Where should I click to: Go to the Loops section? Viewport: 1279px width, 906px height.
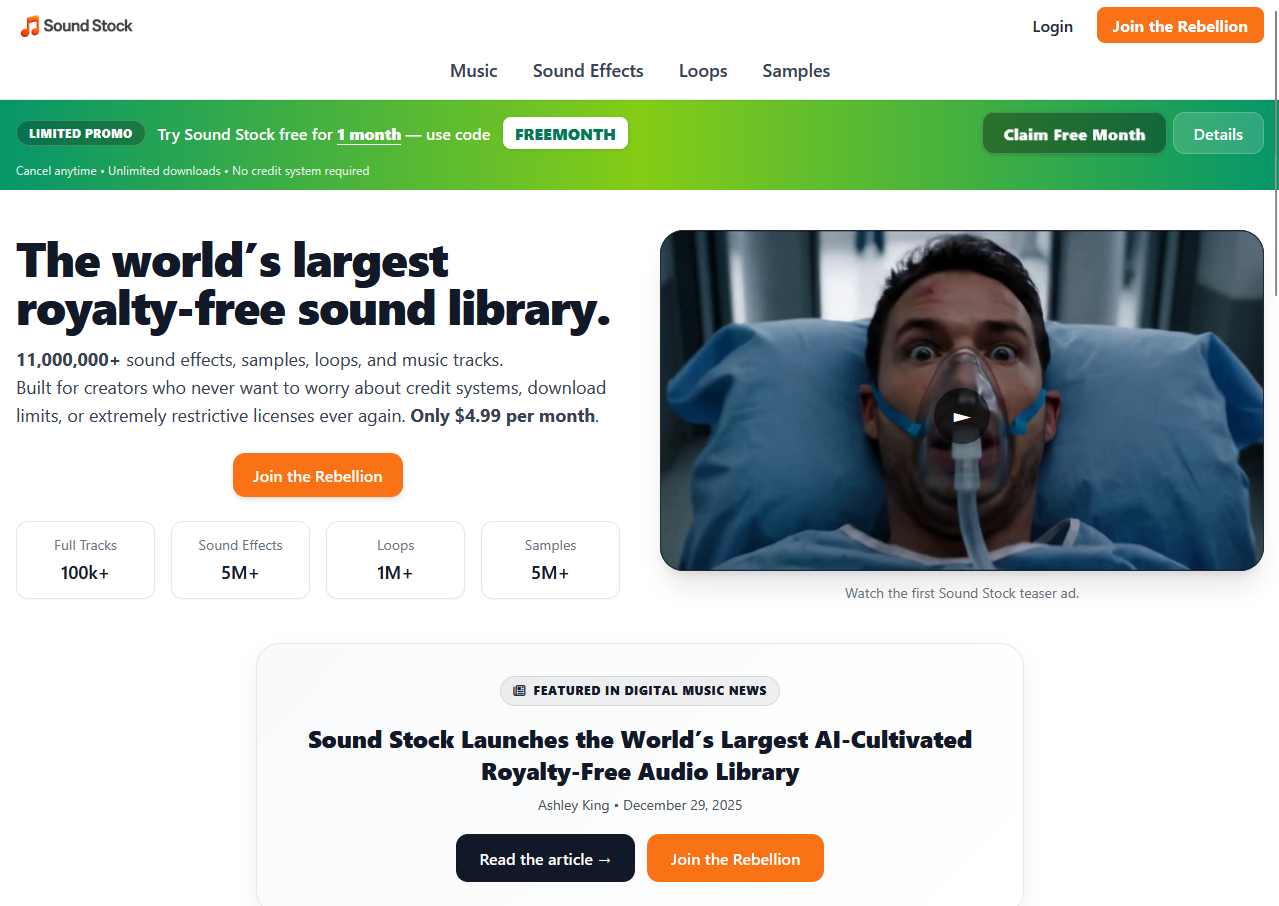tap(703, 71)
